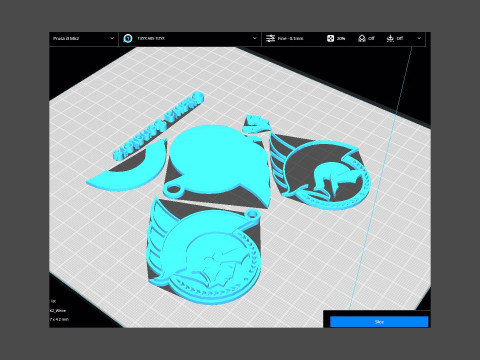Select the solid winged helmet medallion model
Image resolution: width=480 pixels, height=360 pixels.
tap(204, 252)
